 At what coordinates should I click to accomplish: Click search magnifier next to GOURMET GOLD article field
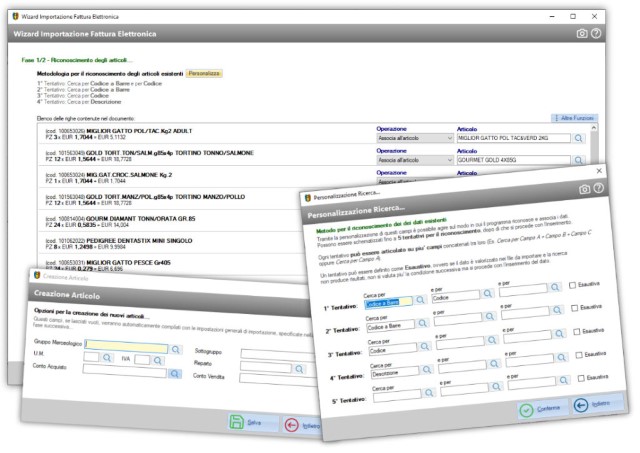tap(579, 160)
